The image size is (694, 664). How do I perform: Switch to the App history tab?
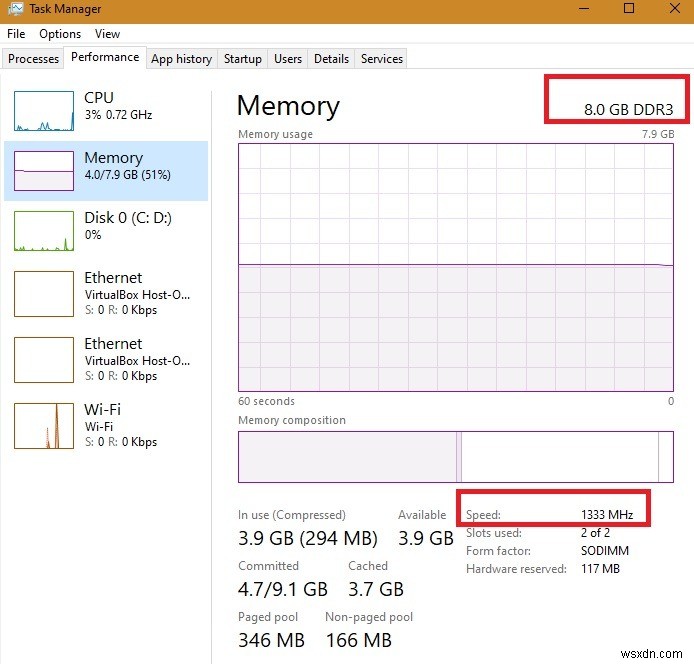181,59
